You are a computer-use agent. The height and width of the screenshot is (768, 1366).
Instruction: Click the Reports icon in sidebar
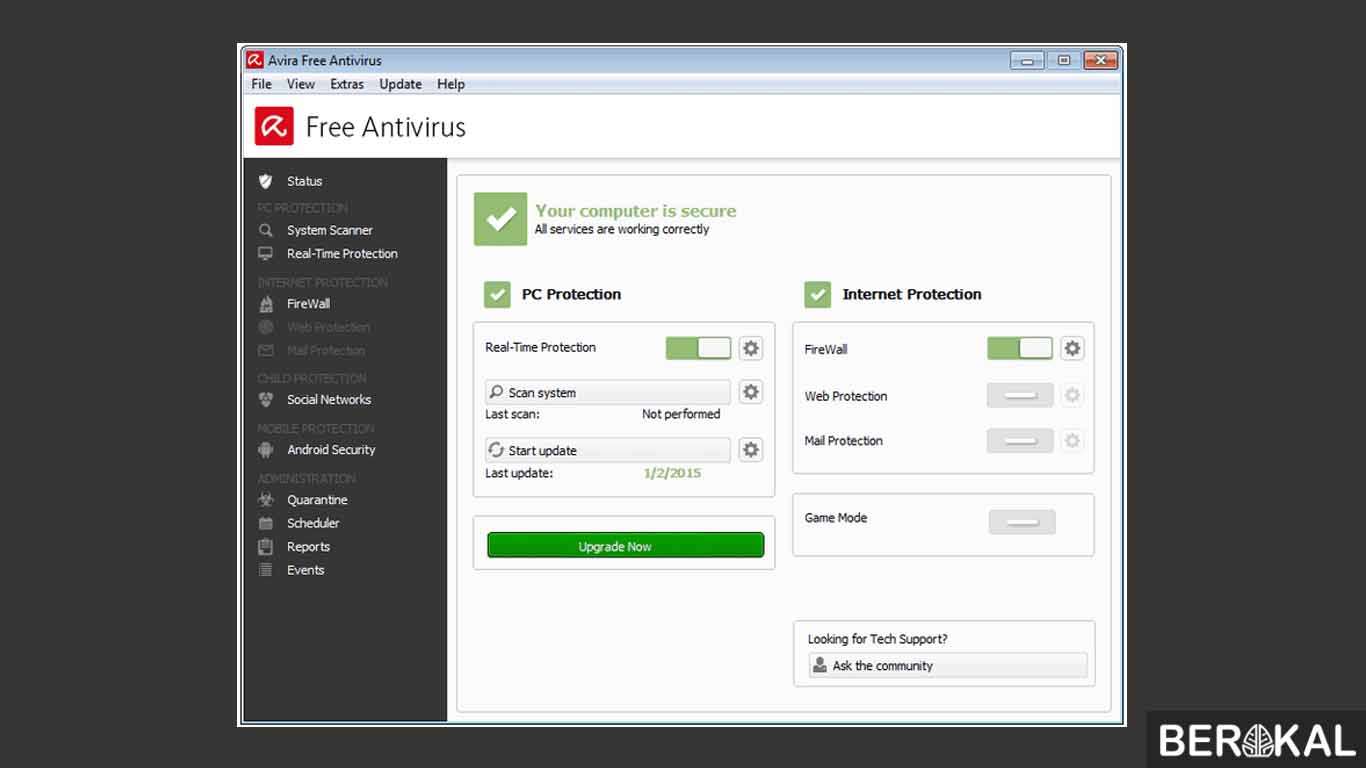tap(265, 547)
